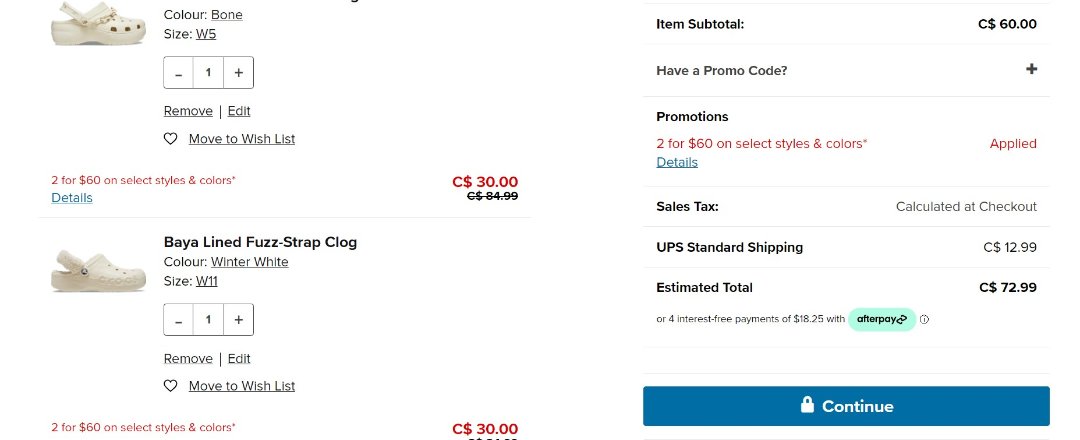Viewport: 1080px width, 440px height.
Task: Open the Baya Lined Fuzz-Strap Clog thumbnail
Action: 84,270
